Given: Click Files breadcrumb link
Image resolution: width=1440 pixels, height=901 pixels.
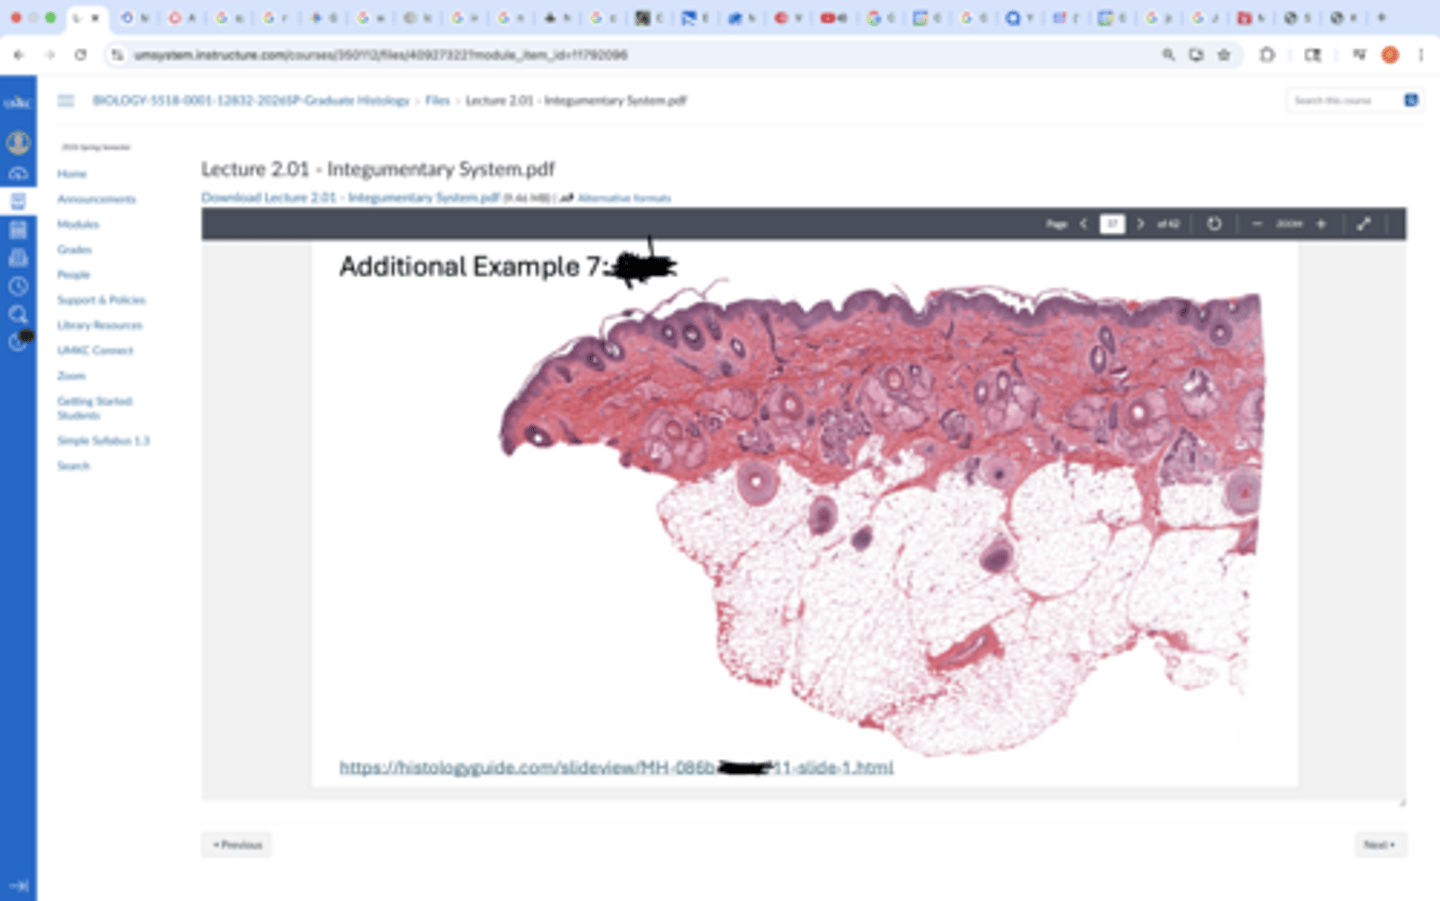Looking at the screenshot, I should (x=437, y=100).
